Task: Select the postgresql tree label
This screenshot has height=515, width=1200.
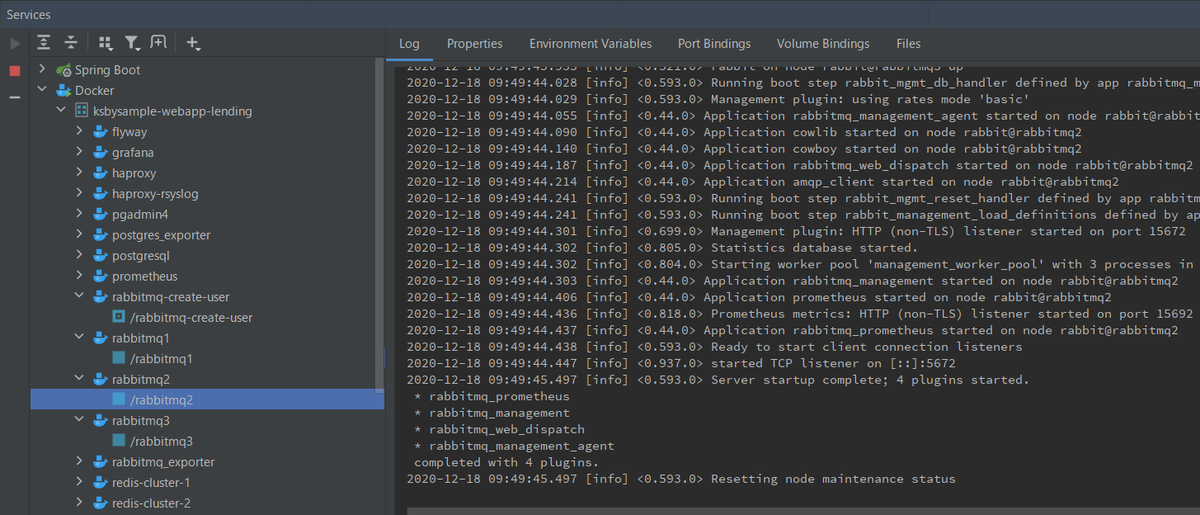Action: pos(141,255)
